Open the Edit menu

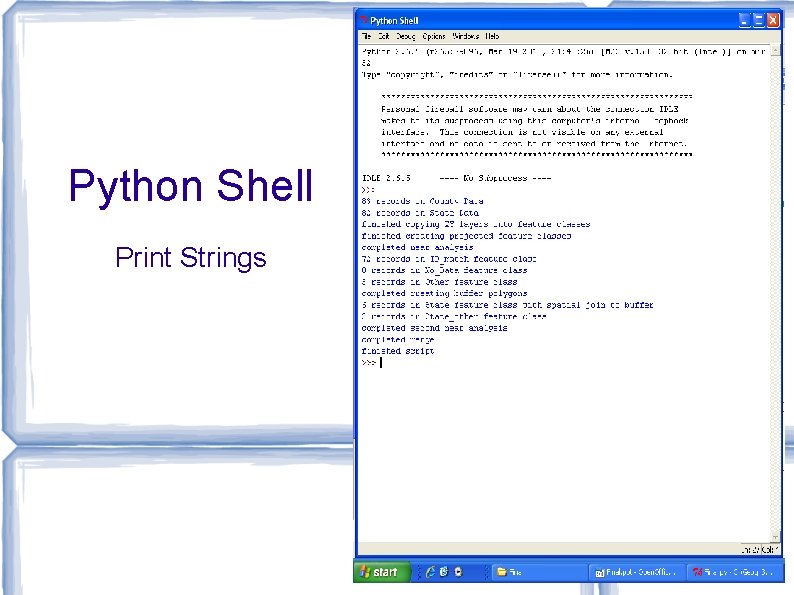[384, 36]
